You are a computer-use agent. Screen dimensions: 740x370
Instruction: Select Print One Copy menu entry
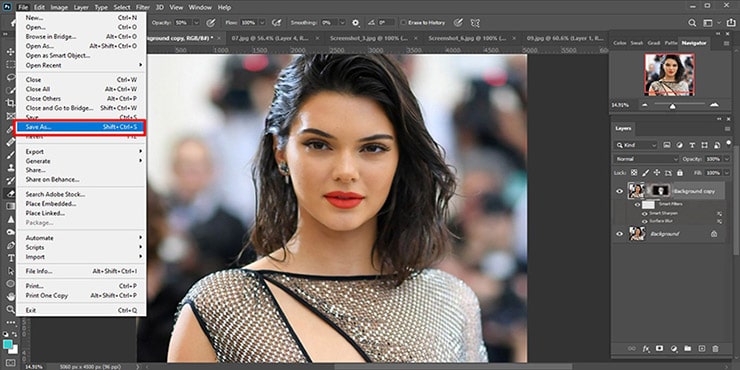pyautogui.click(x=80, y=295)
